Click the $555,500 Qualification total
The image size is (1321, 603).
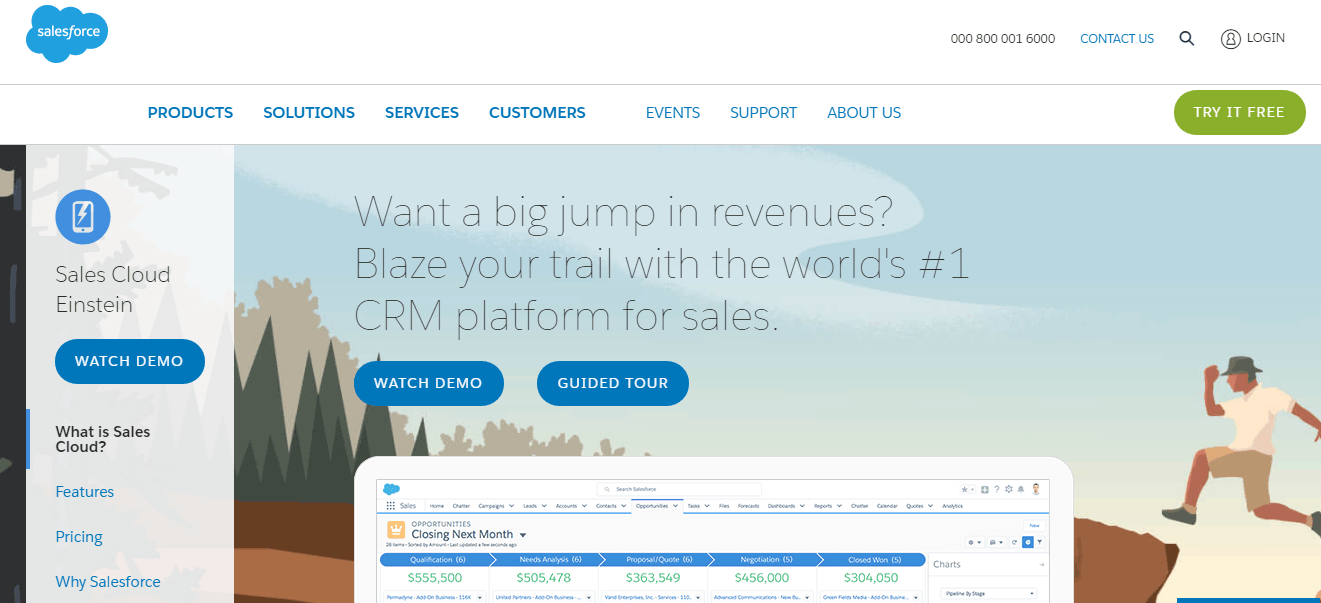pos(435,578)
